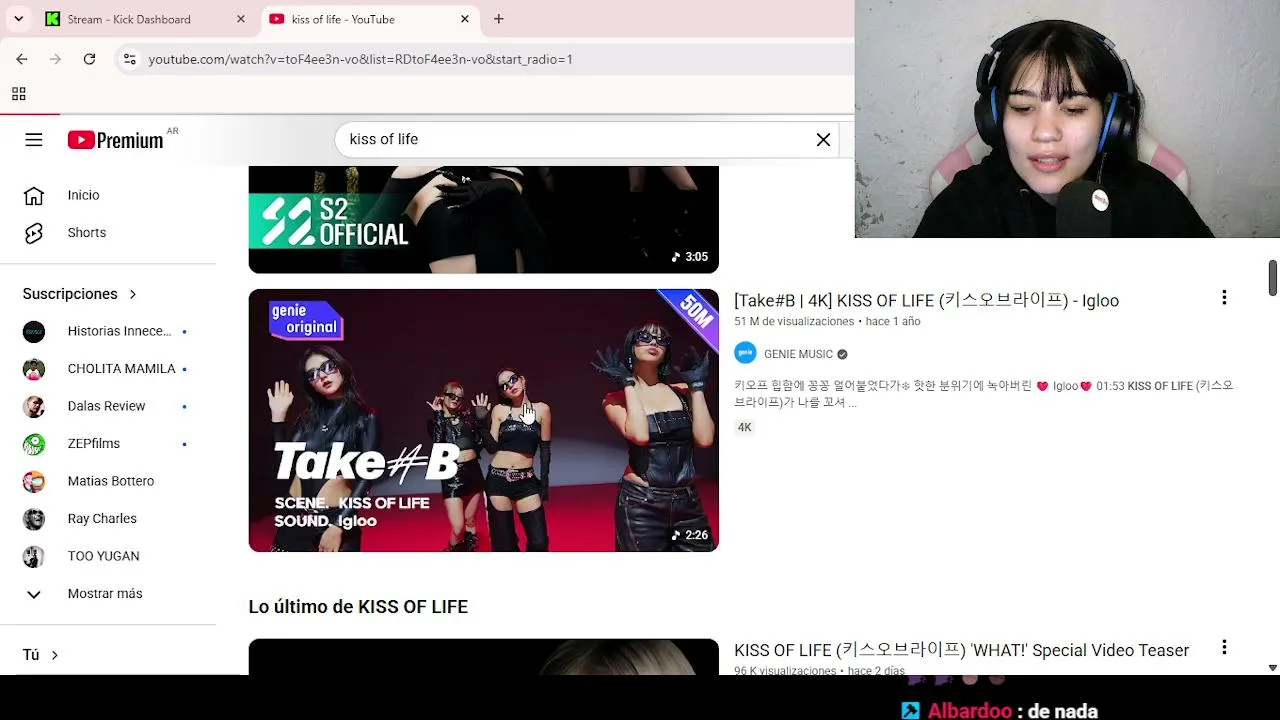This screenshot has height=720, width=1280.
Task: Expand the Suscripciones section
Action: point(80,294)
